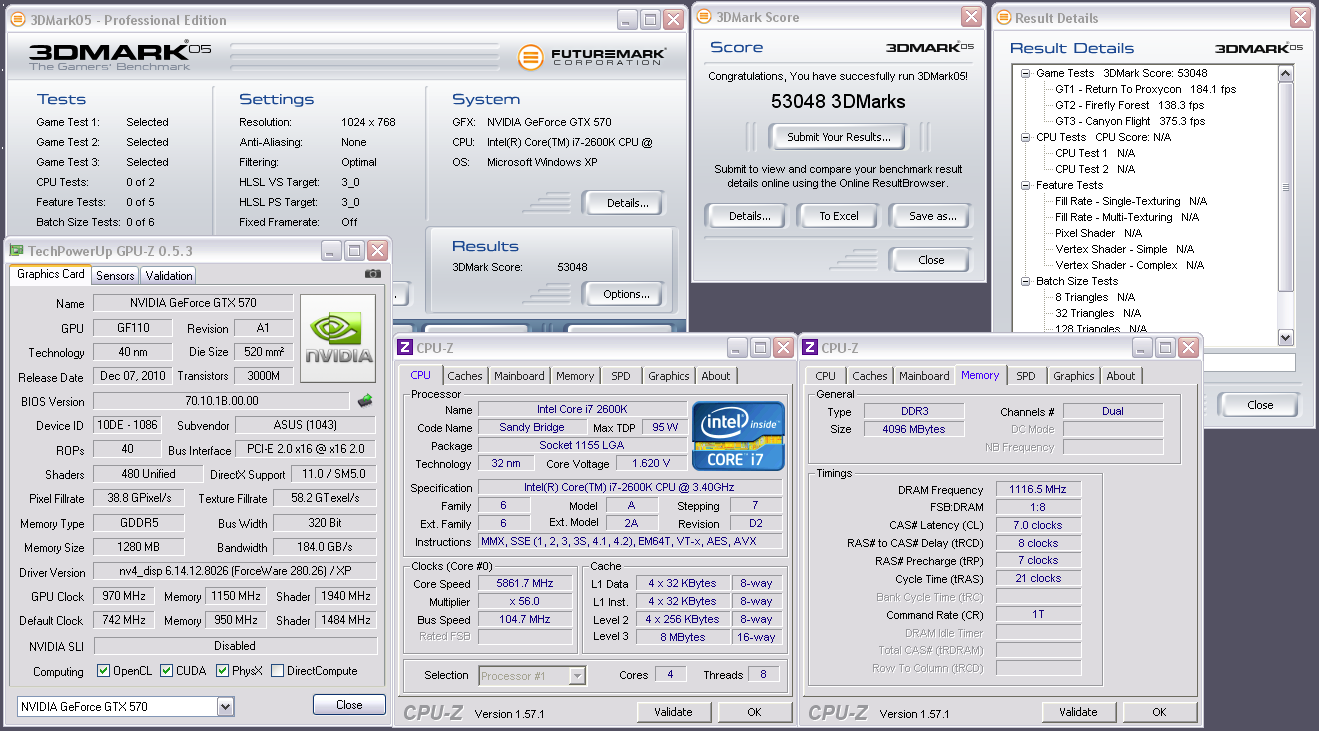Click the Multiplier x 56.0 value
Viewport: 1319px width, 731px height.
click(525, 601)
